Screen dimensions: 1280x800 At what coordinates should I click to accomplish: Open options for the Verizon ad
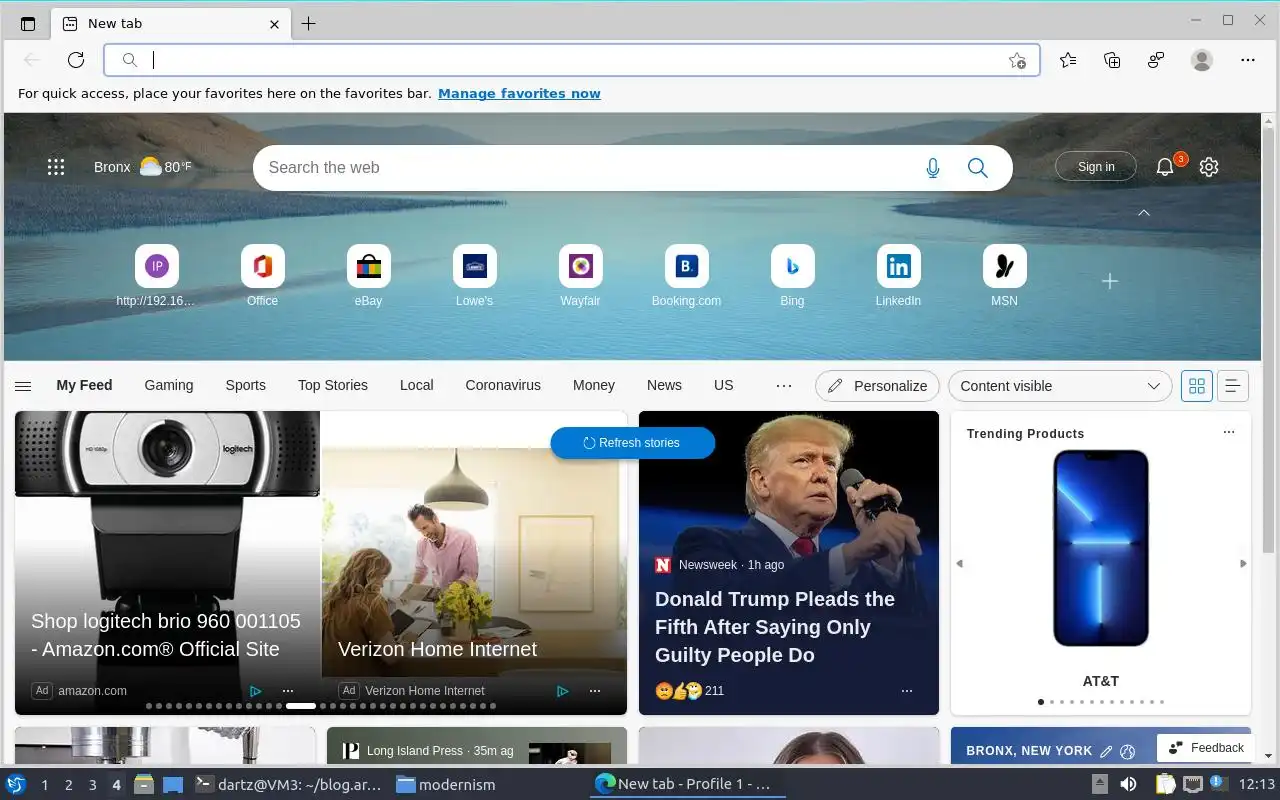click(595, 691)
